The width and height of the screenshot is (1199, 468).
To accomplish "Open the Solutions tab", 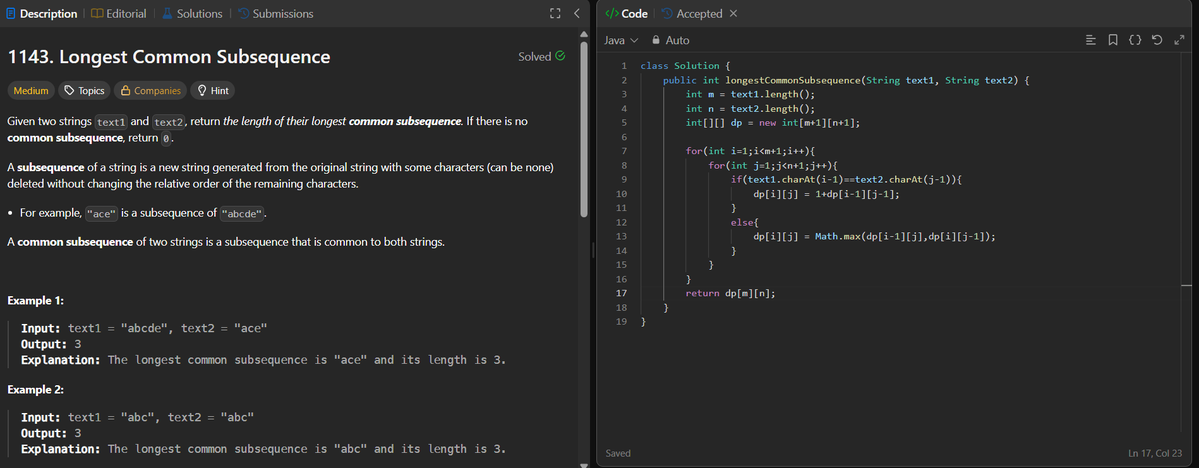I will pyautogui.click(x=192, y=14).
